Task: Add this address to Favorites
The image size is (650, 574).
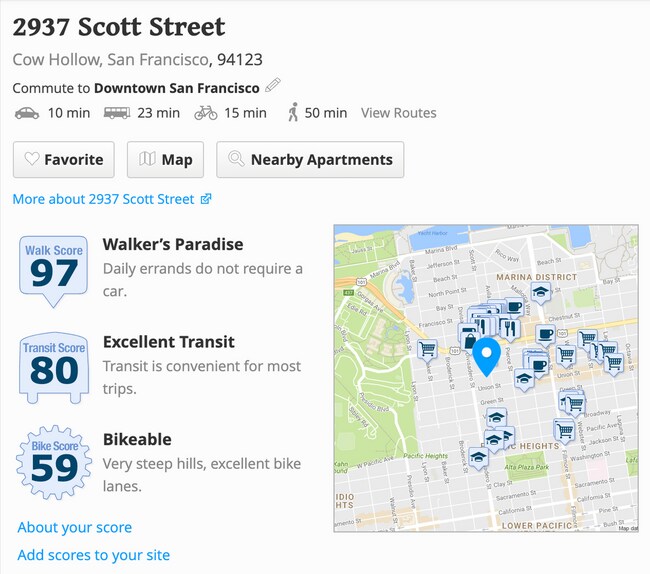Action: 64,160
